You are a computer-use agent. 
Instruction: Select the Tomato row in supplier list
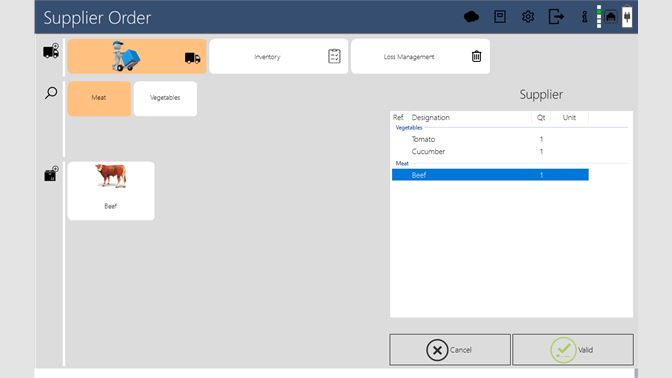[x=490, y=139]
